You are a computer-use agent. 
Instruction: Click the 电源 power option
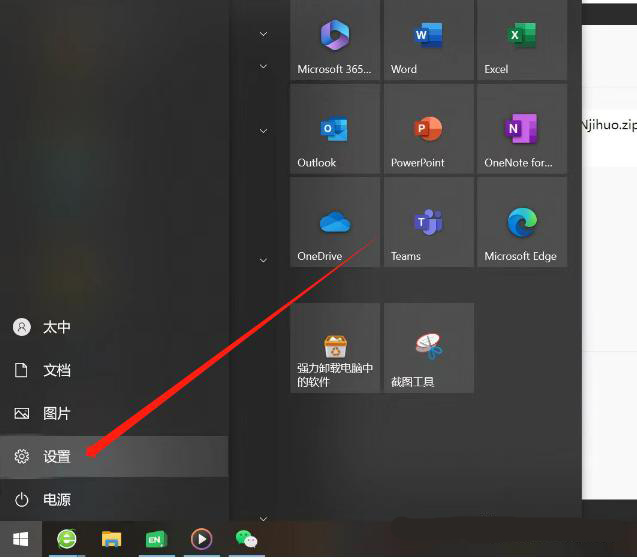[x=114, y=499]
